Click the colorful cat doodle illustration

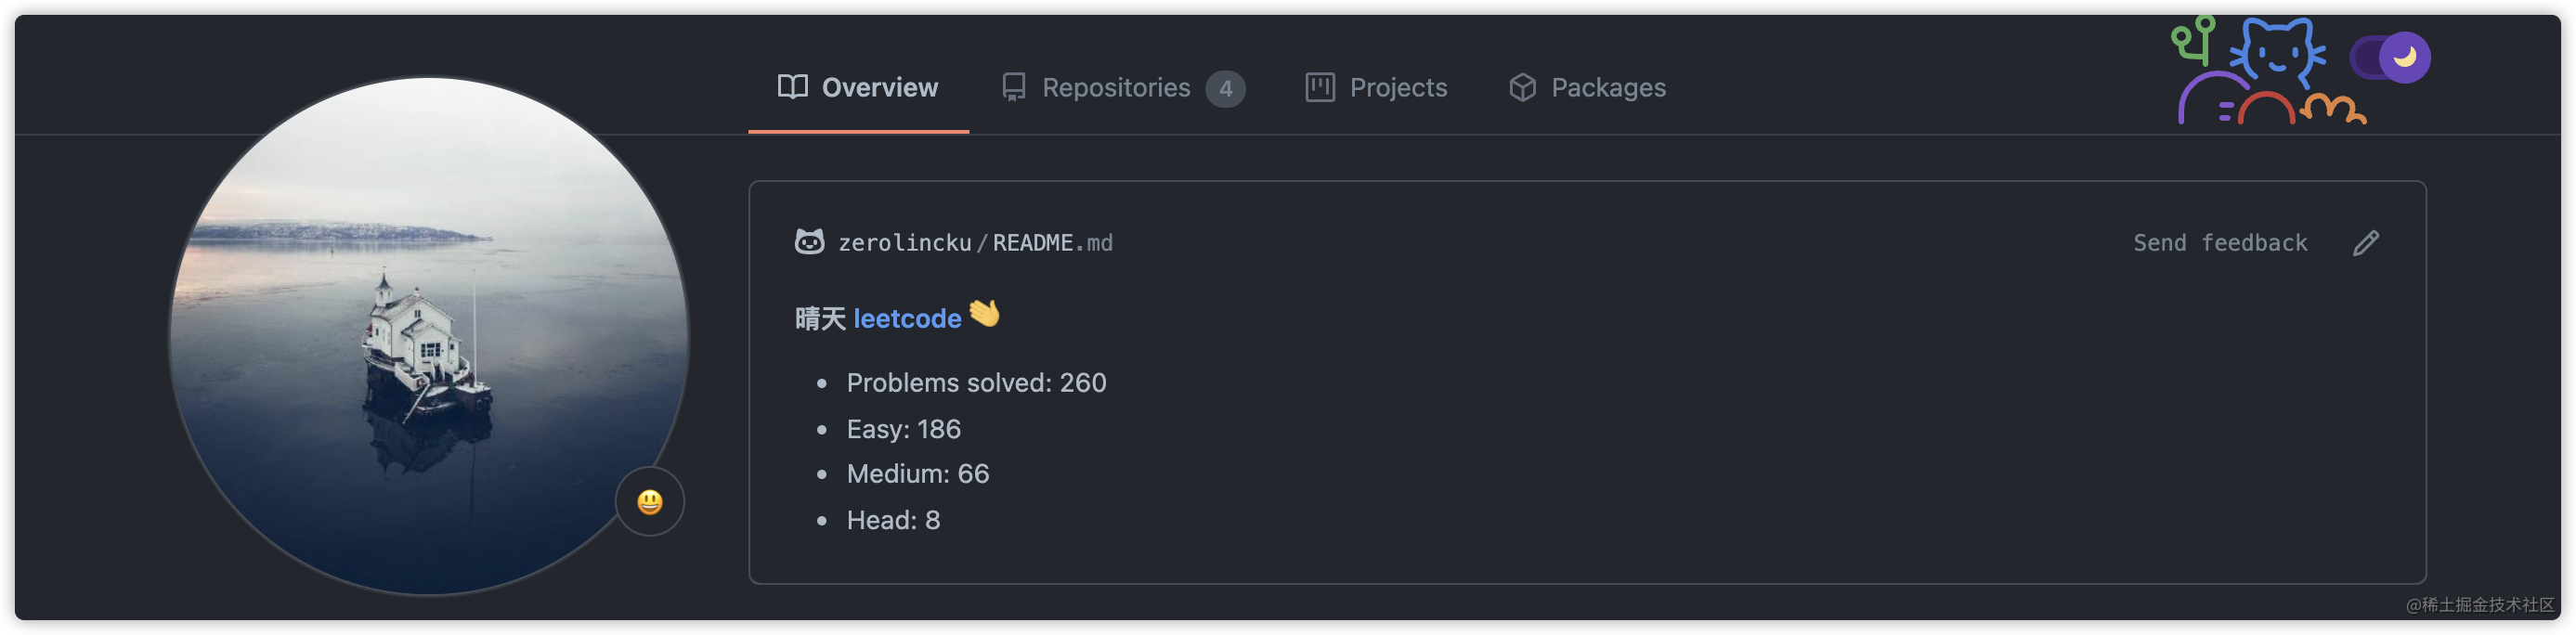pos(2268,70)
